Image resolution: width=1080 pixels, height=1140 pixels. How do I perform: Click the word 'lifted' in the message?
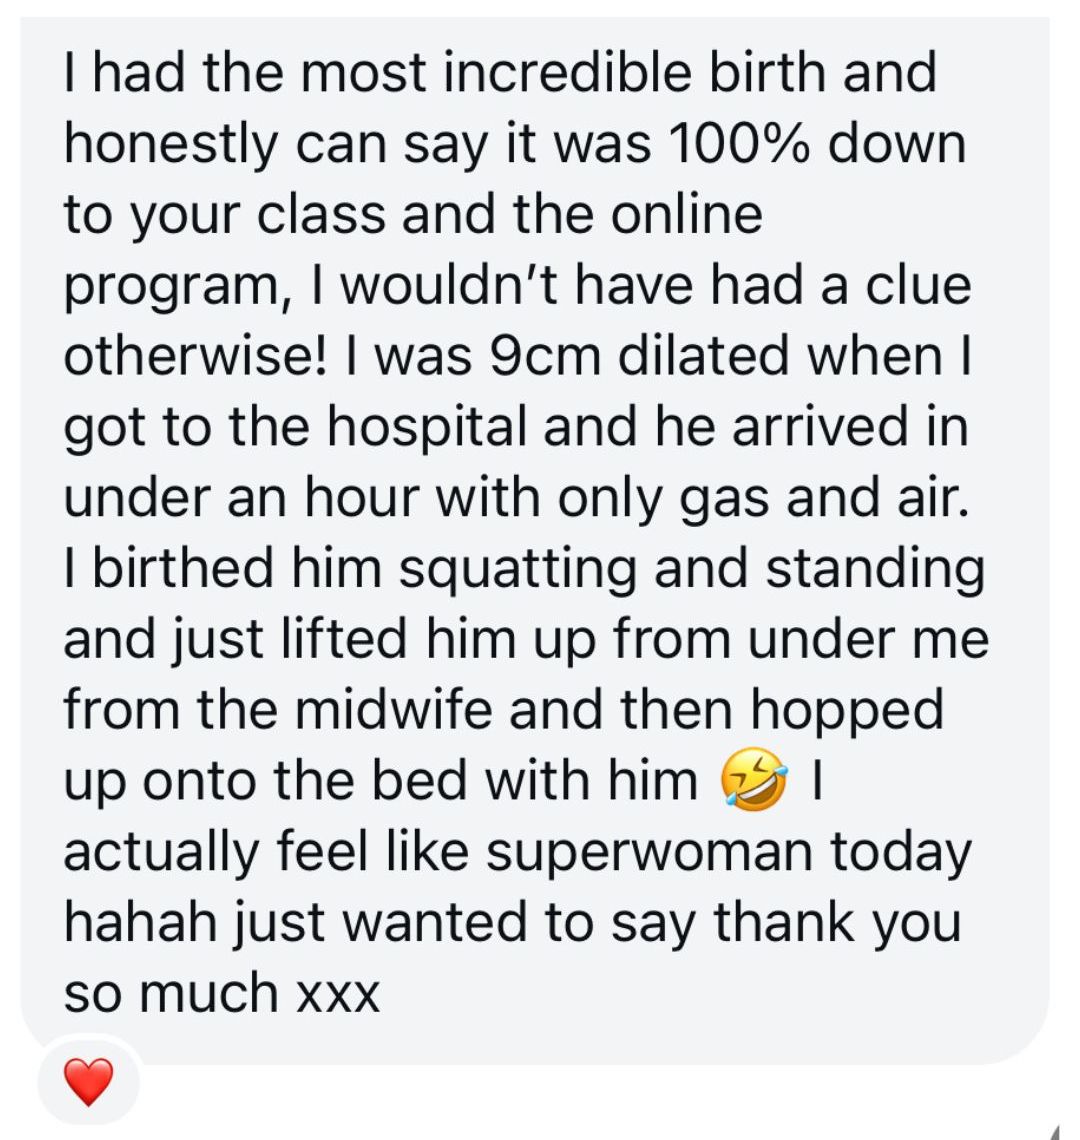343,640
